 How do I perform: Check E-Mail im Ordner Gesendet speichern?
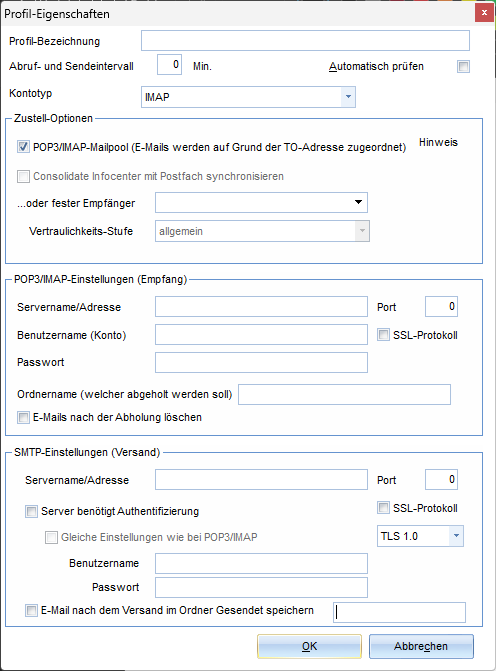pos(31,610)
